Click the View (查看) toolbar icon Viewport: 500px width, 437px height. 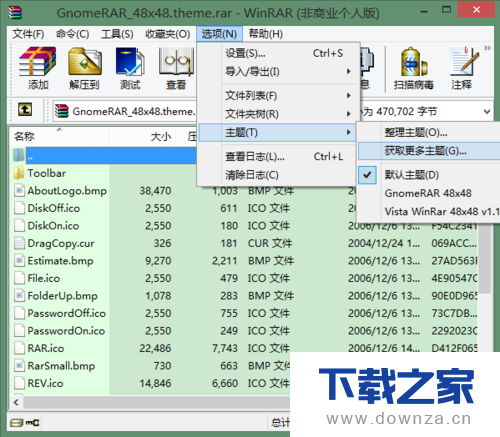click(x=176, y=61)
